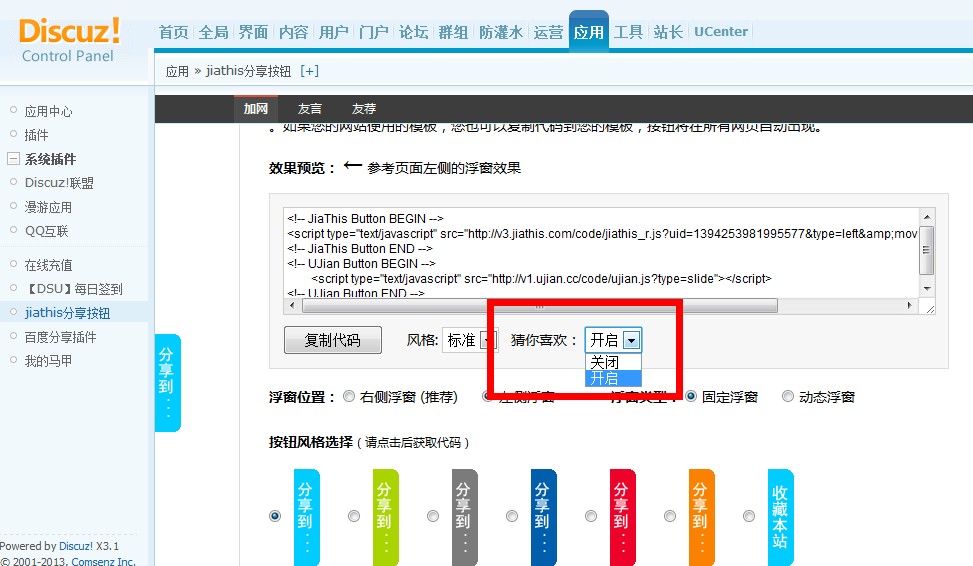Open 插件 in the sidebar
Image resolution: width=973 pixels, height=566 pixels.
click(36, 135)
